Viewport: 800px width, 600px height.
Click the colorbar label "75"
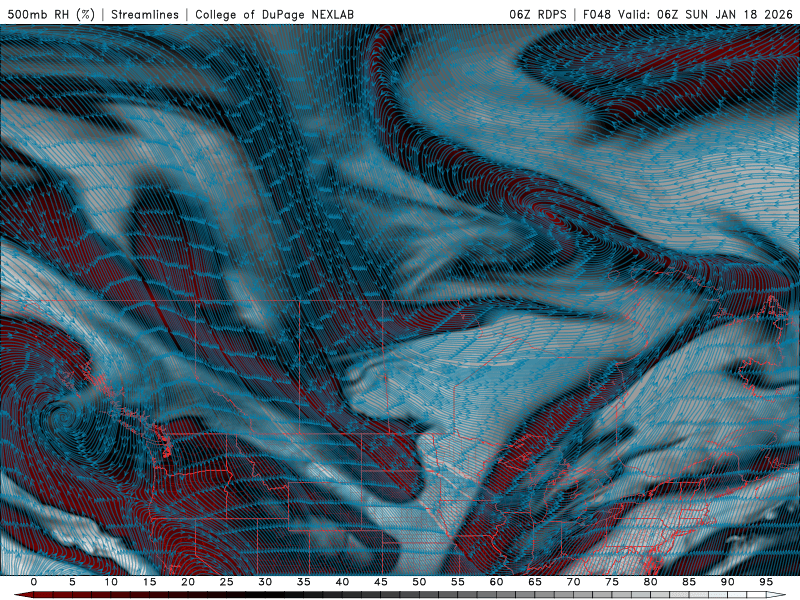(x=612, y=582)
